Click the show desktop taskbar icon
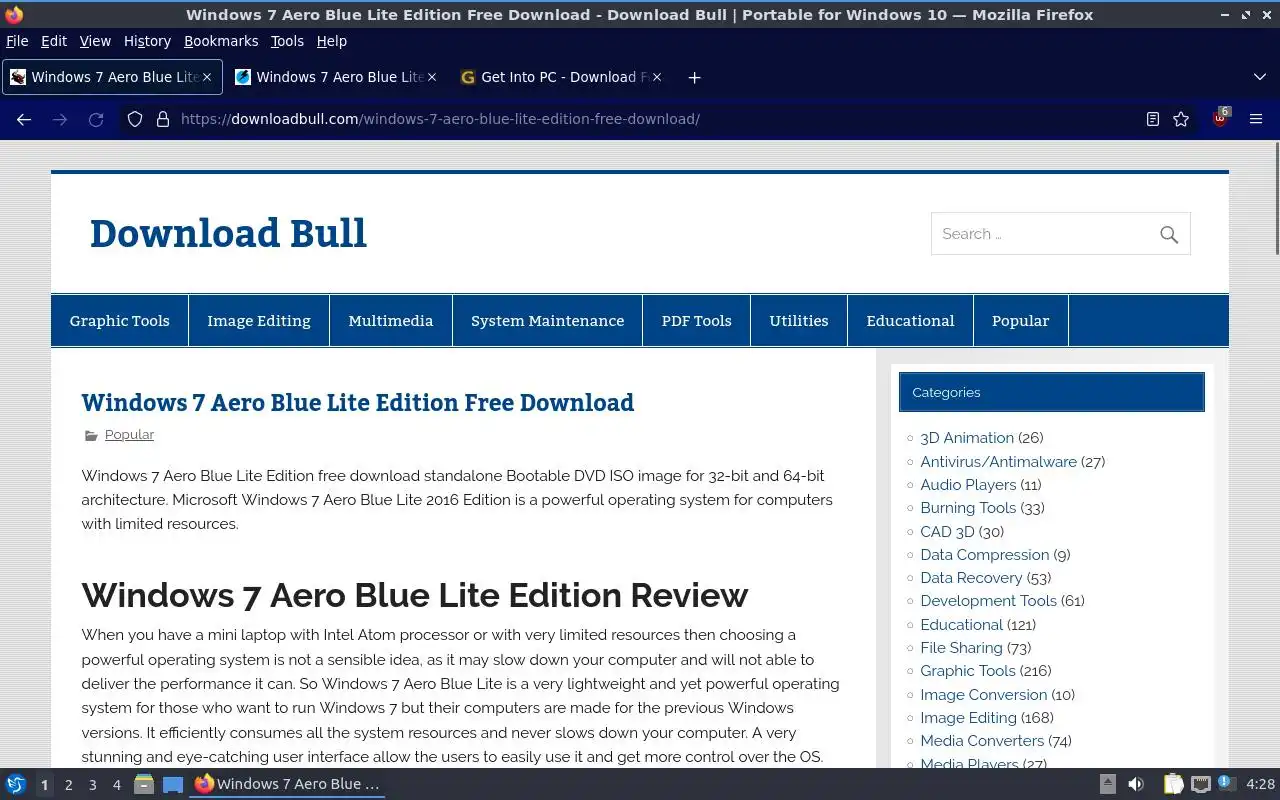1280x800 pixels. coord(173,784)
